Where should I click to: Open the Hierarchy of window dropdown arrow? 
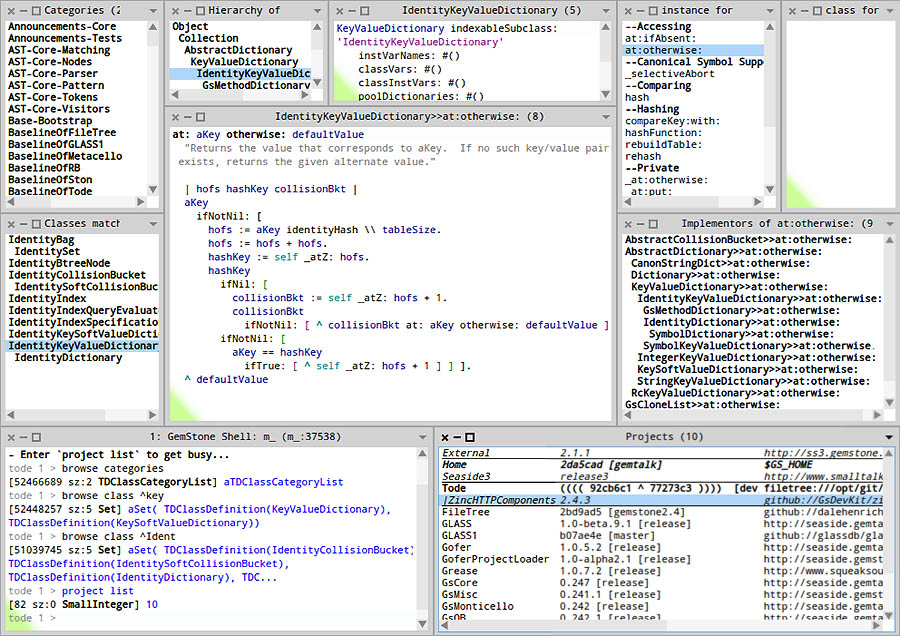317,11
